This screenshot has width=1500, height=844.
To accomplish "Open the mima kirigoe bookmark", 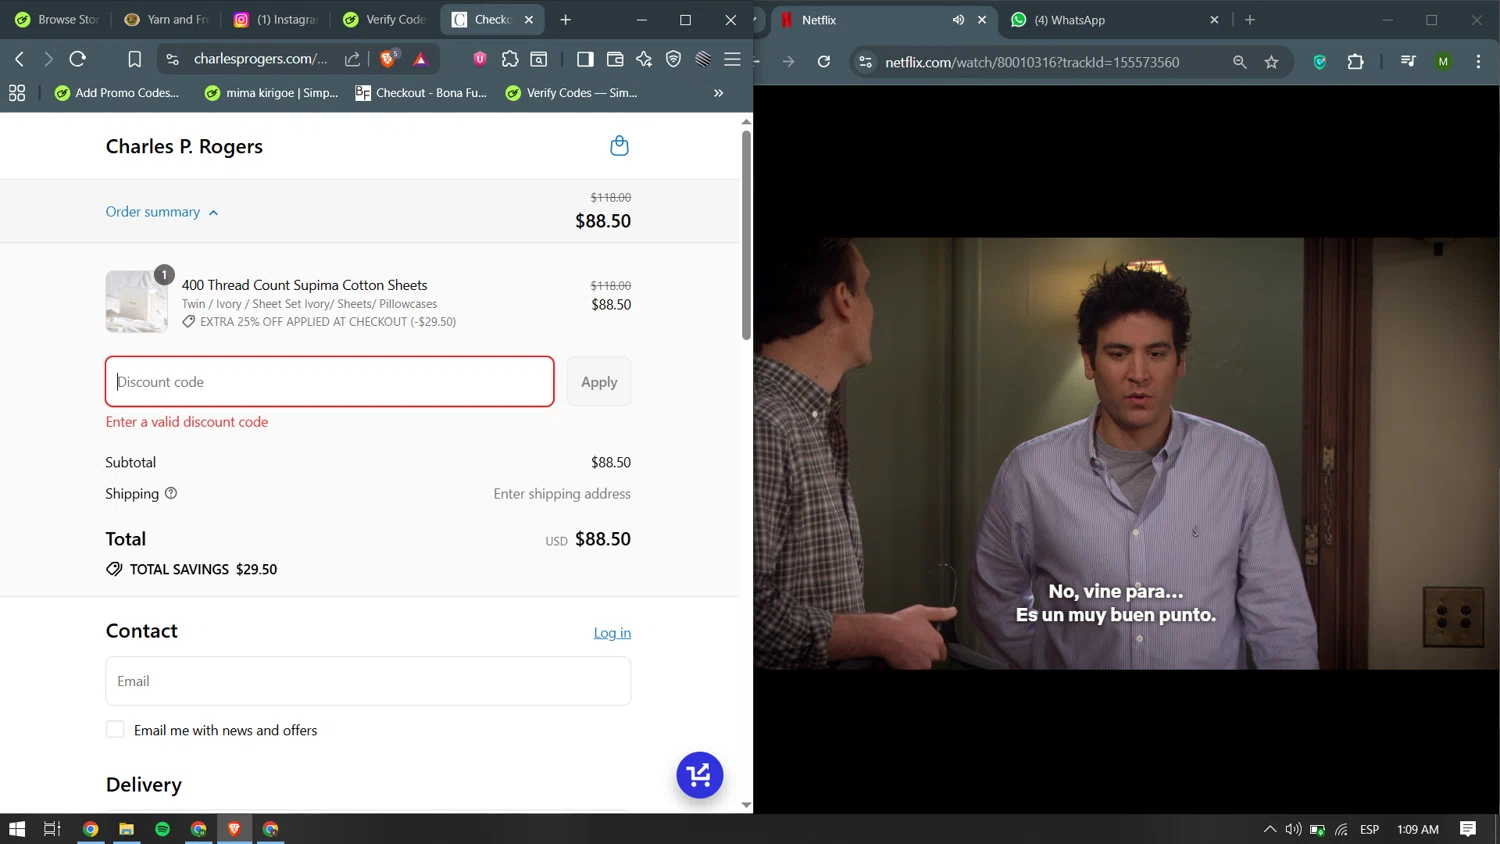I will [x=271, y=93].
